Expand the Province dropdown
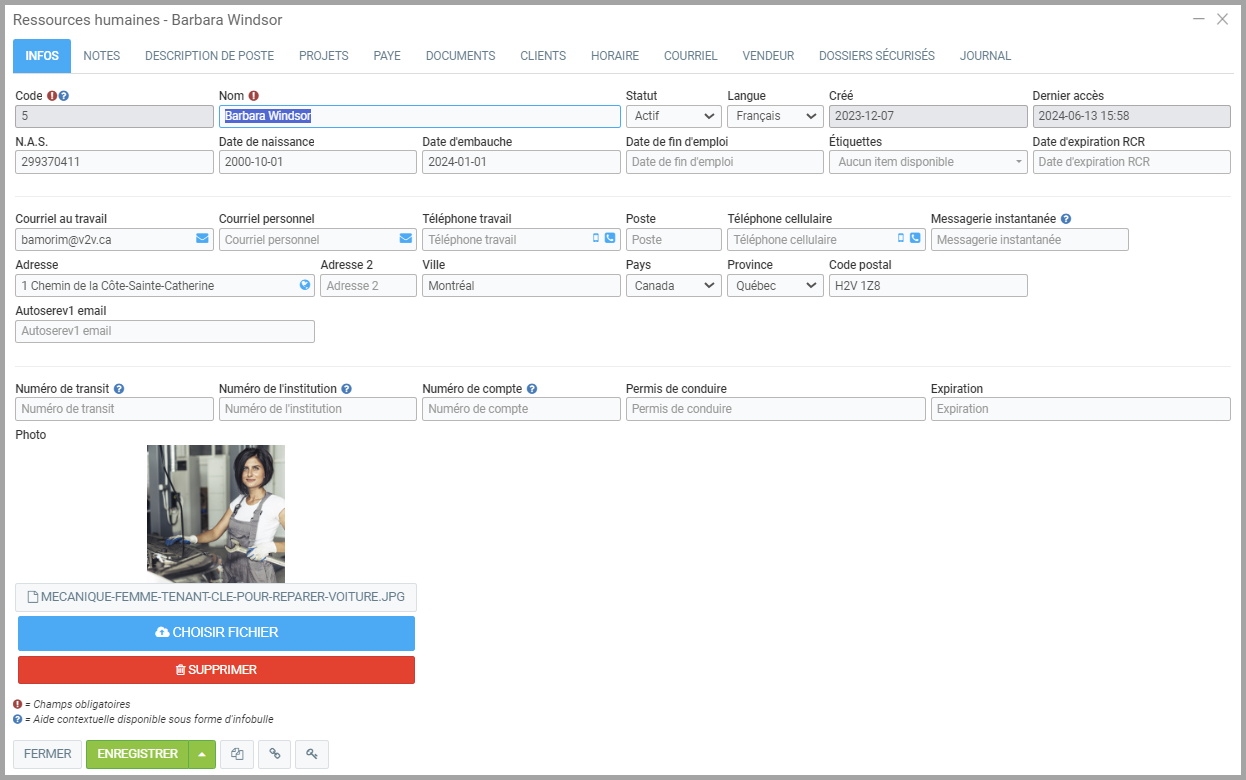 (x=775, y=286)
